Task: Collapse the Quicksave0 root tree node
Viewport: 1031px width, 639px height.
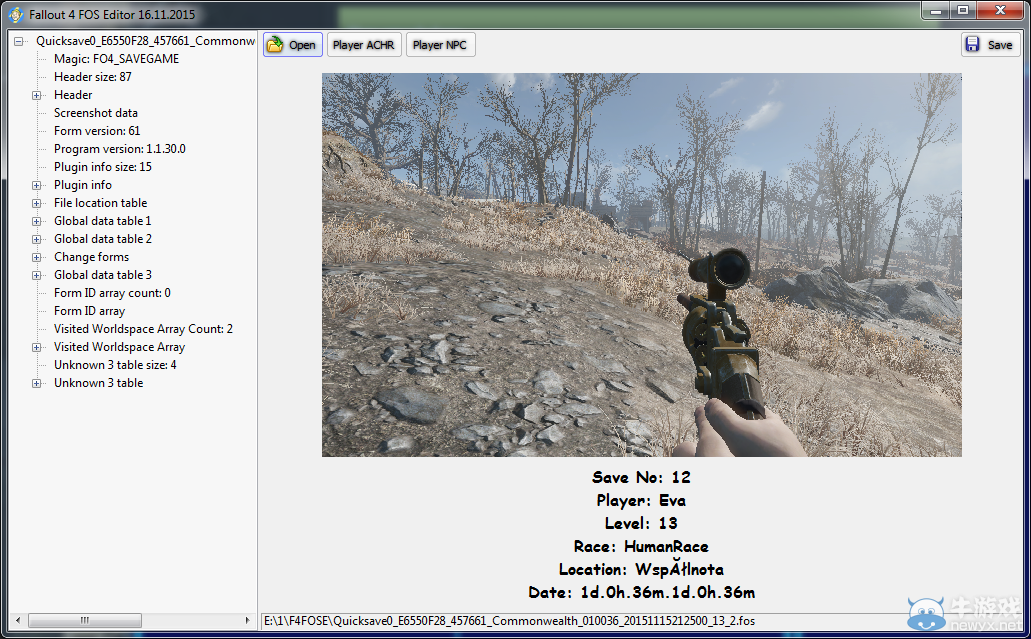Action: (19, 41)
